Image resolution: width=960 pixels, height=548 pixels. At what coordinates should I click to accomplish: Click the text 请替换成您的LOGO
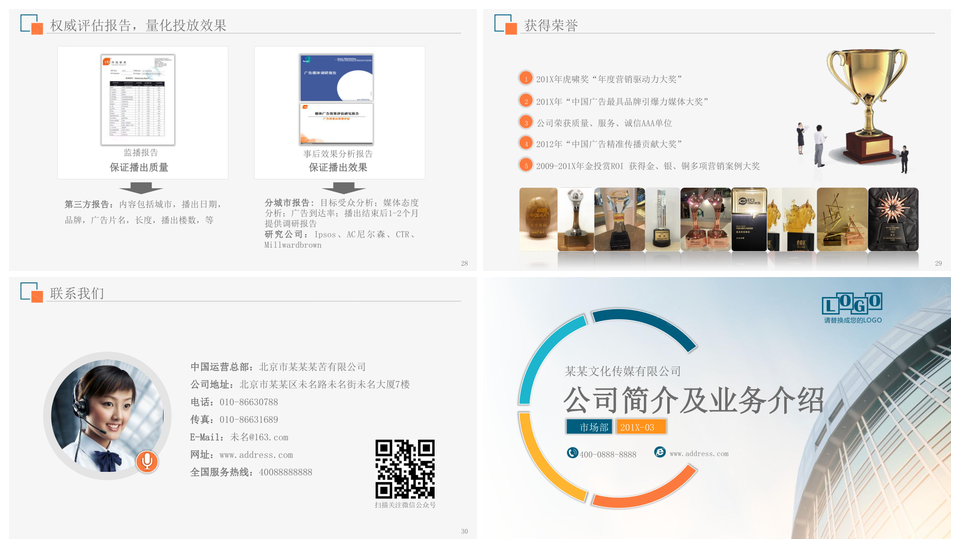coord(852,320)
